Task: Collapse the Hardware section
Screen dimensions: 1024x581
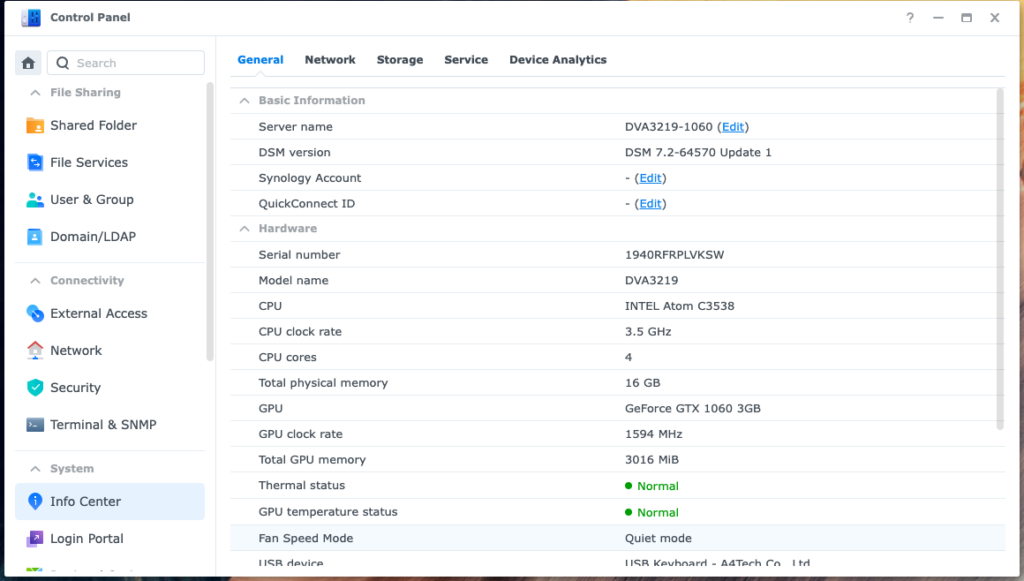Action: click(x=244, y=229)
